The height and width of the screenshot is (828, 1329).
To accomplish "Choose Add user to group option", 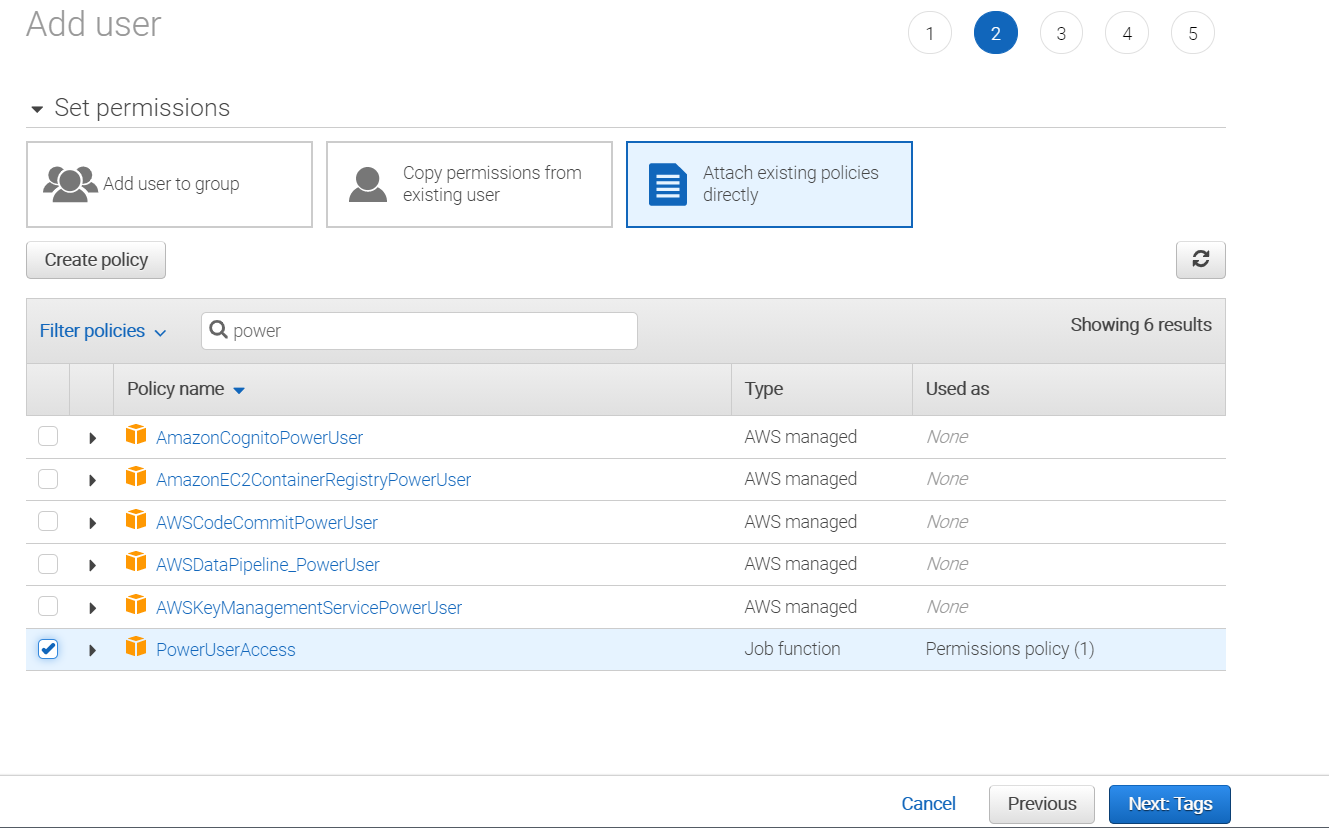I will 169,184.
